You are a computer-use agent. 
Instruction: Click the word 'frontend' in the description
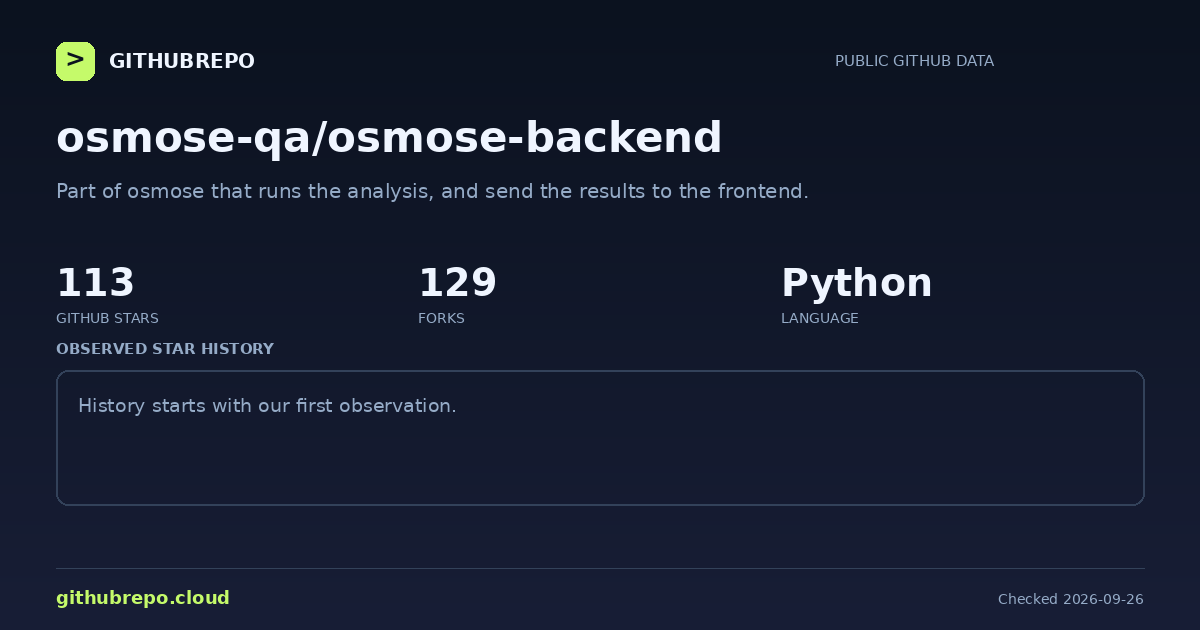[x=761, y=191]
